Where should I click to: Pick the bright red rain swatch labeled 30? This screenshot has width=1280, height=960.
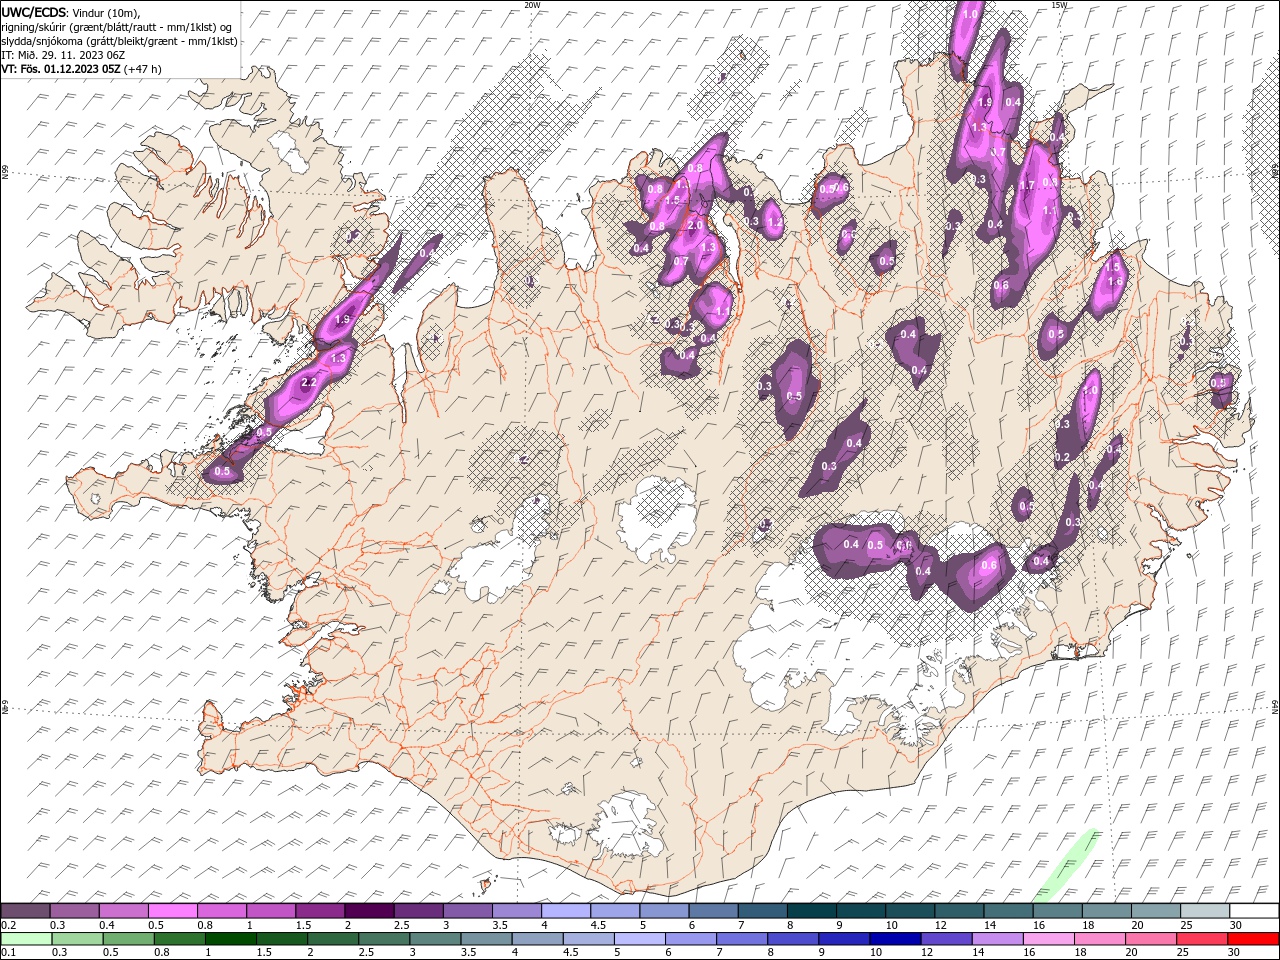pos(1252,938)
